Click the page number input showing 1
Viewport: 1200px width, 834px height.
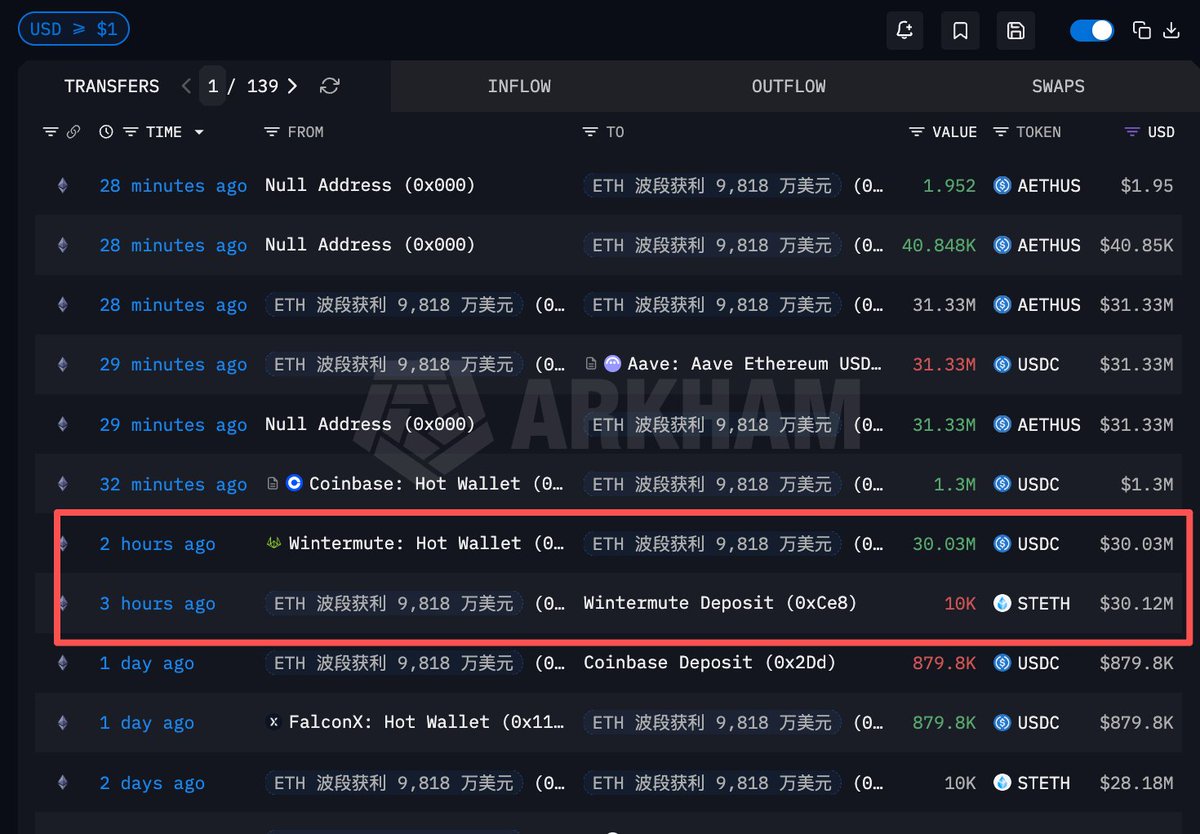tap(213, 86)
